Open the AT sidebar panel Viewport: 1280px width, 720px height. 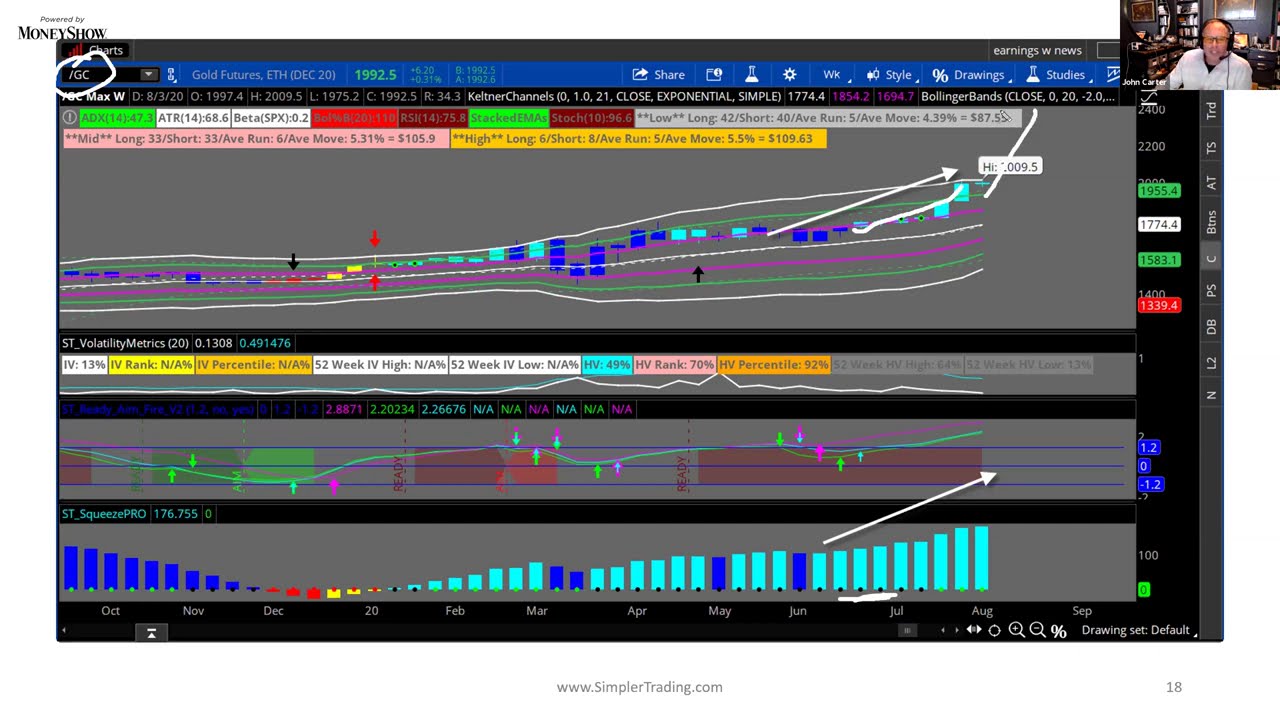tap(1211, 183)
